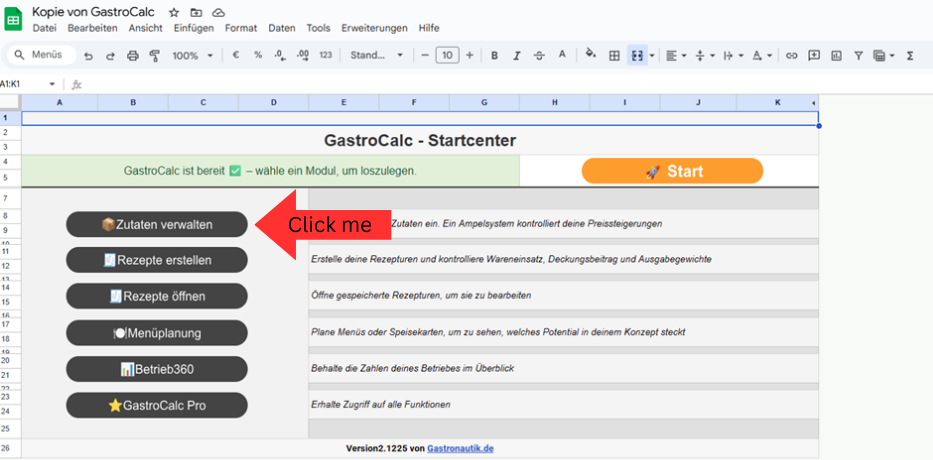Check the cloud save status icon
This screenshot has width=933, height=460.
[x=218, y=12]
